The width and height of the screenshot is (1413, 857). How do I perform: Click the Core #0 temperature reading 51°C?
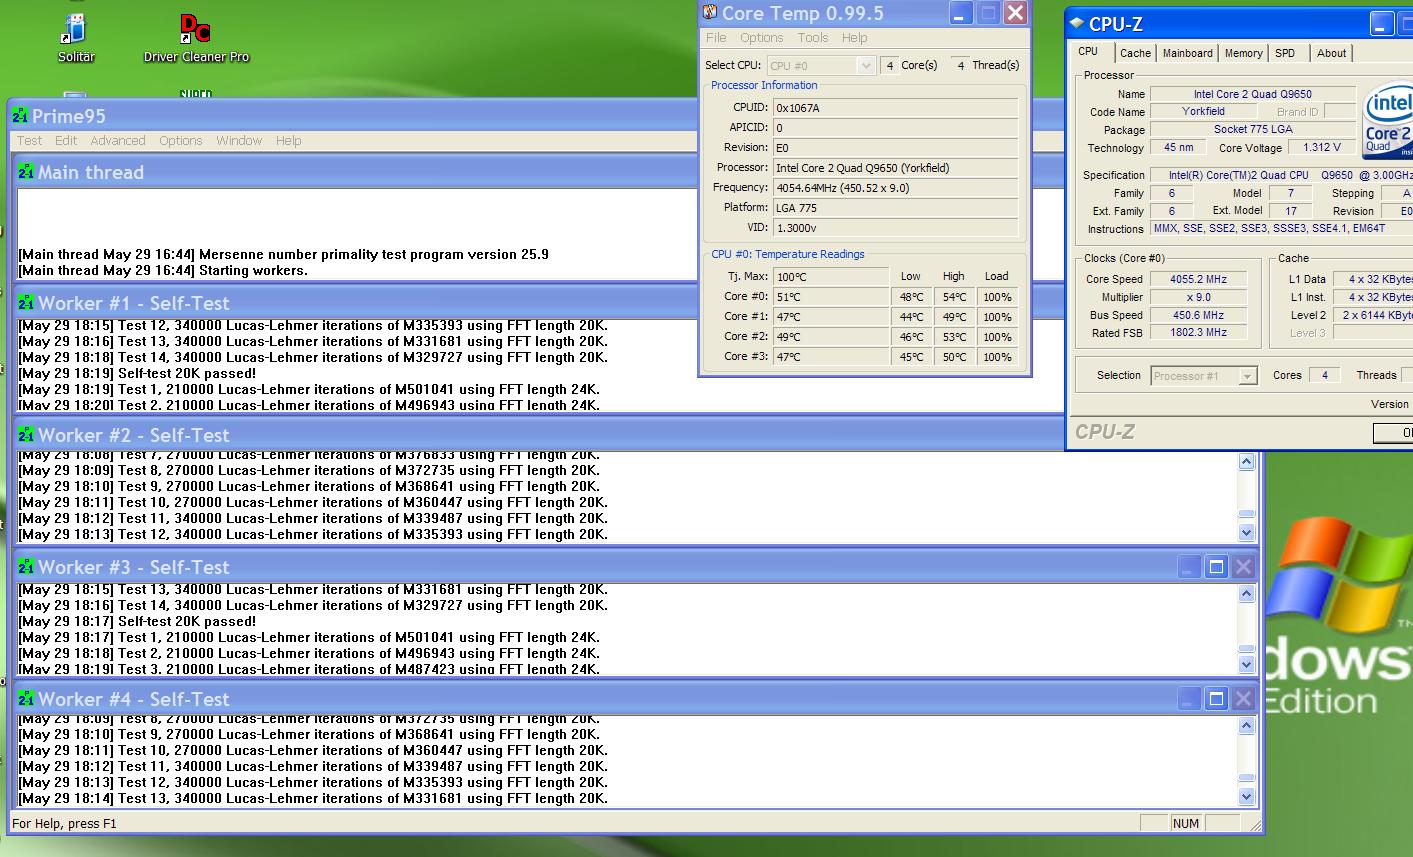[830, 297]
